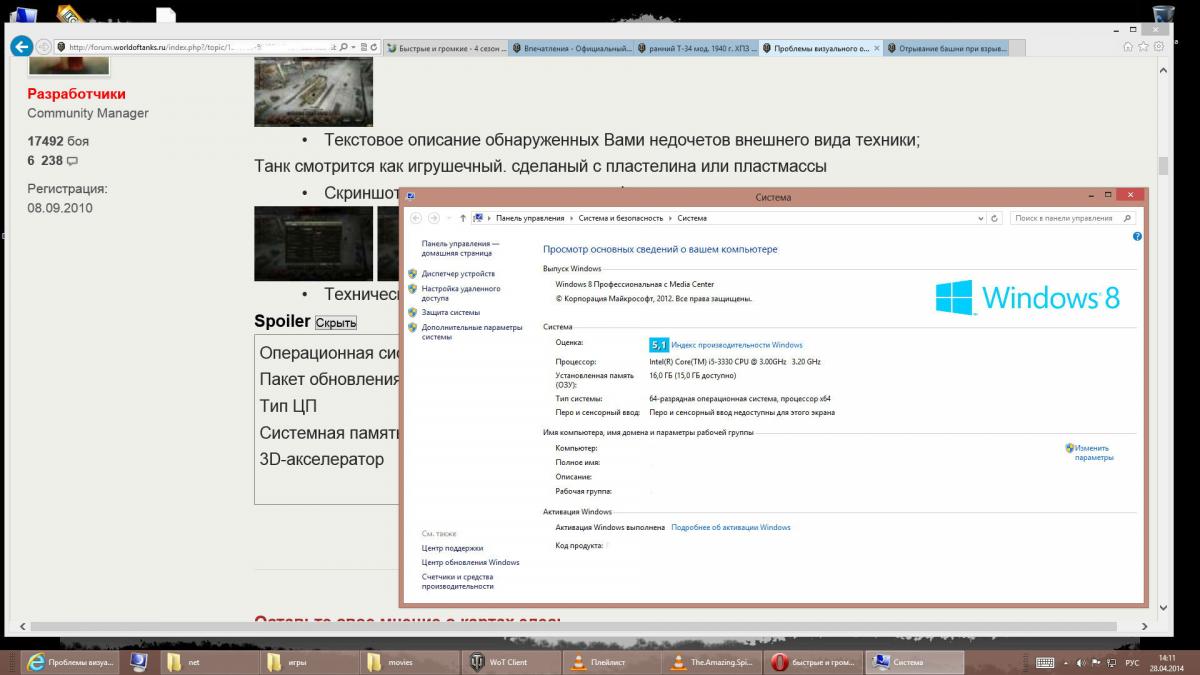The image size is (1200, 675).
Task: Refresh the System control panel address bar
Action: coord(995,218)
